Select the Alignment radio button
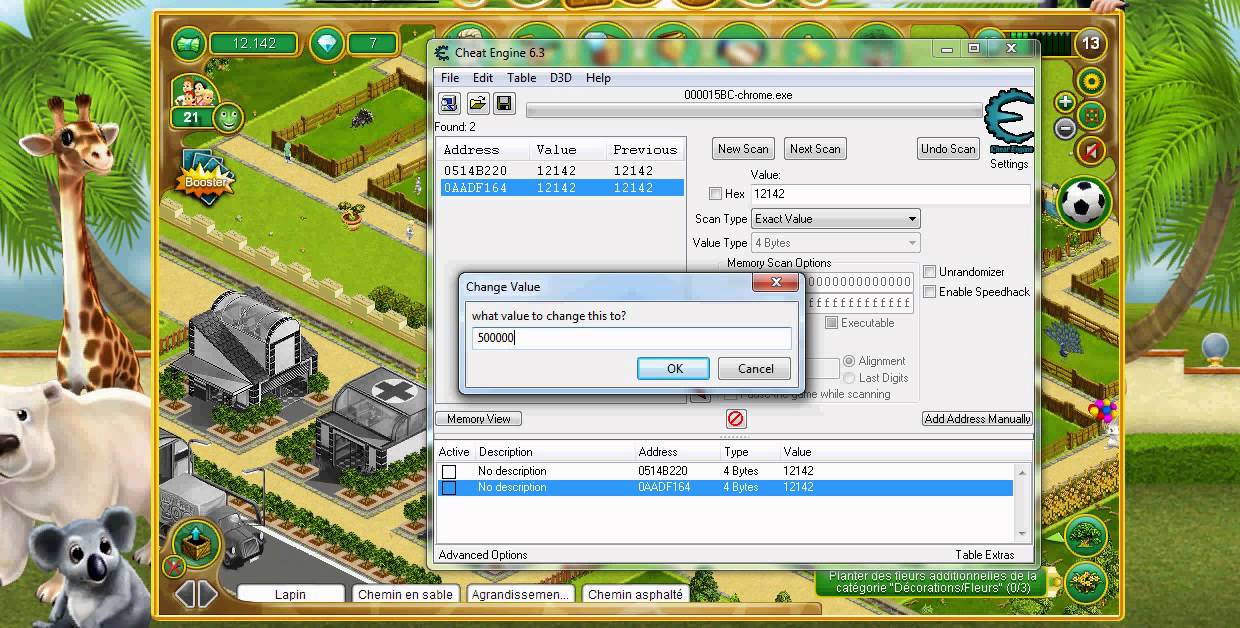This screenshot has width=1240, height=628. [849, 361]
